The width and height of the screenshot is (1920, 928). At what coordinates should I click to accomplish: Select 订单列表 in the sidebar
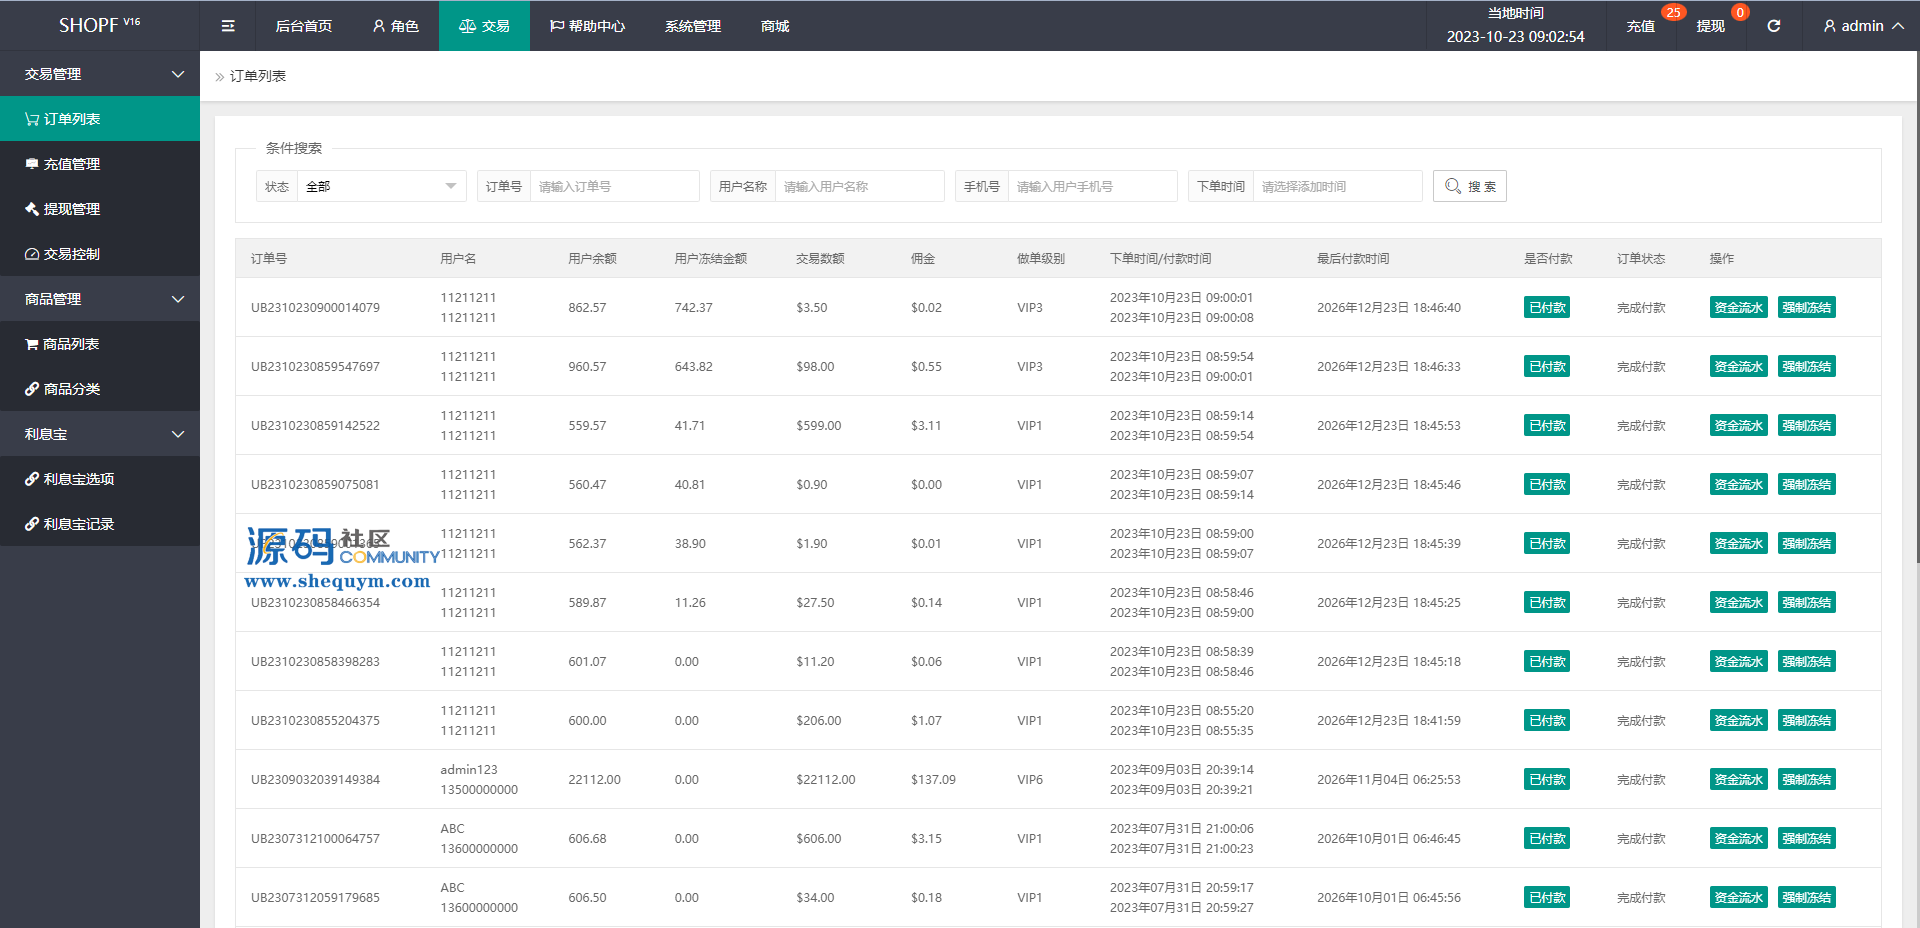pos(100,119)
